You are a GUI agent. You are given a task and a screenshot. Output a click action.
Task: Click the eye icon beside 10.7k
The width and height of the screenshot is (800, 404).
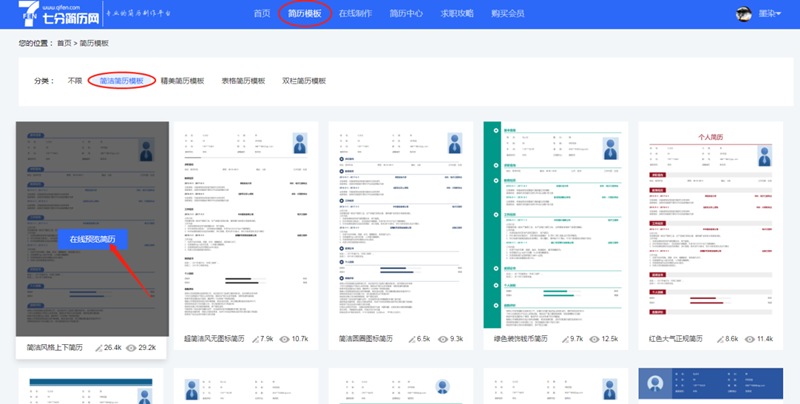[285, 339]
